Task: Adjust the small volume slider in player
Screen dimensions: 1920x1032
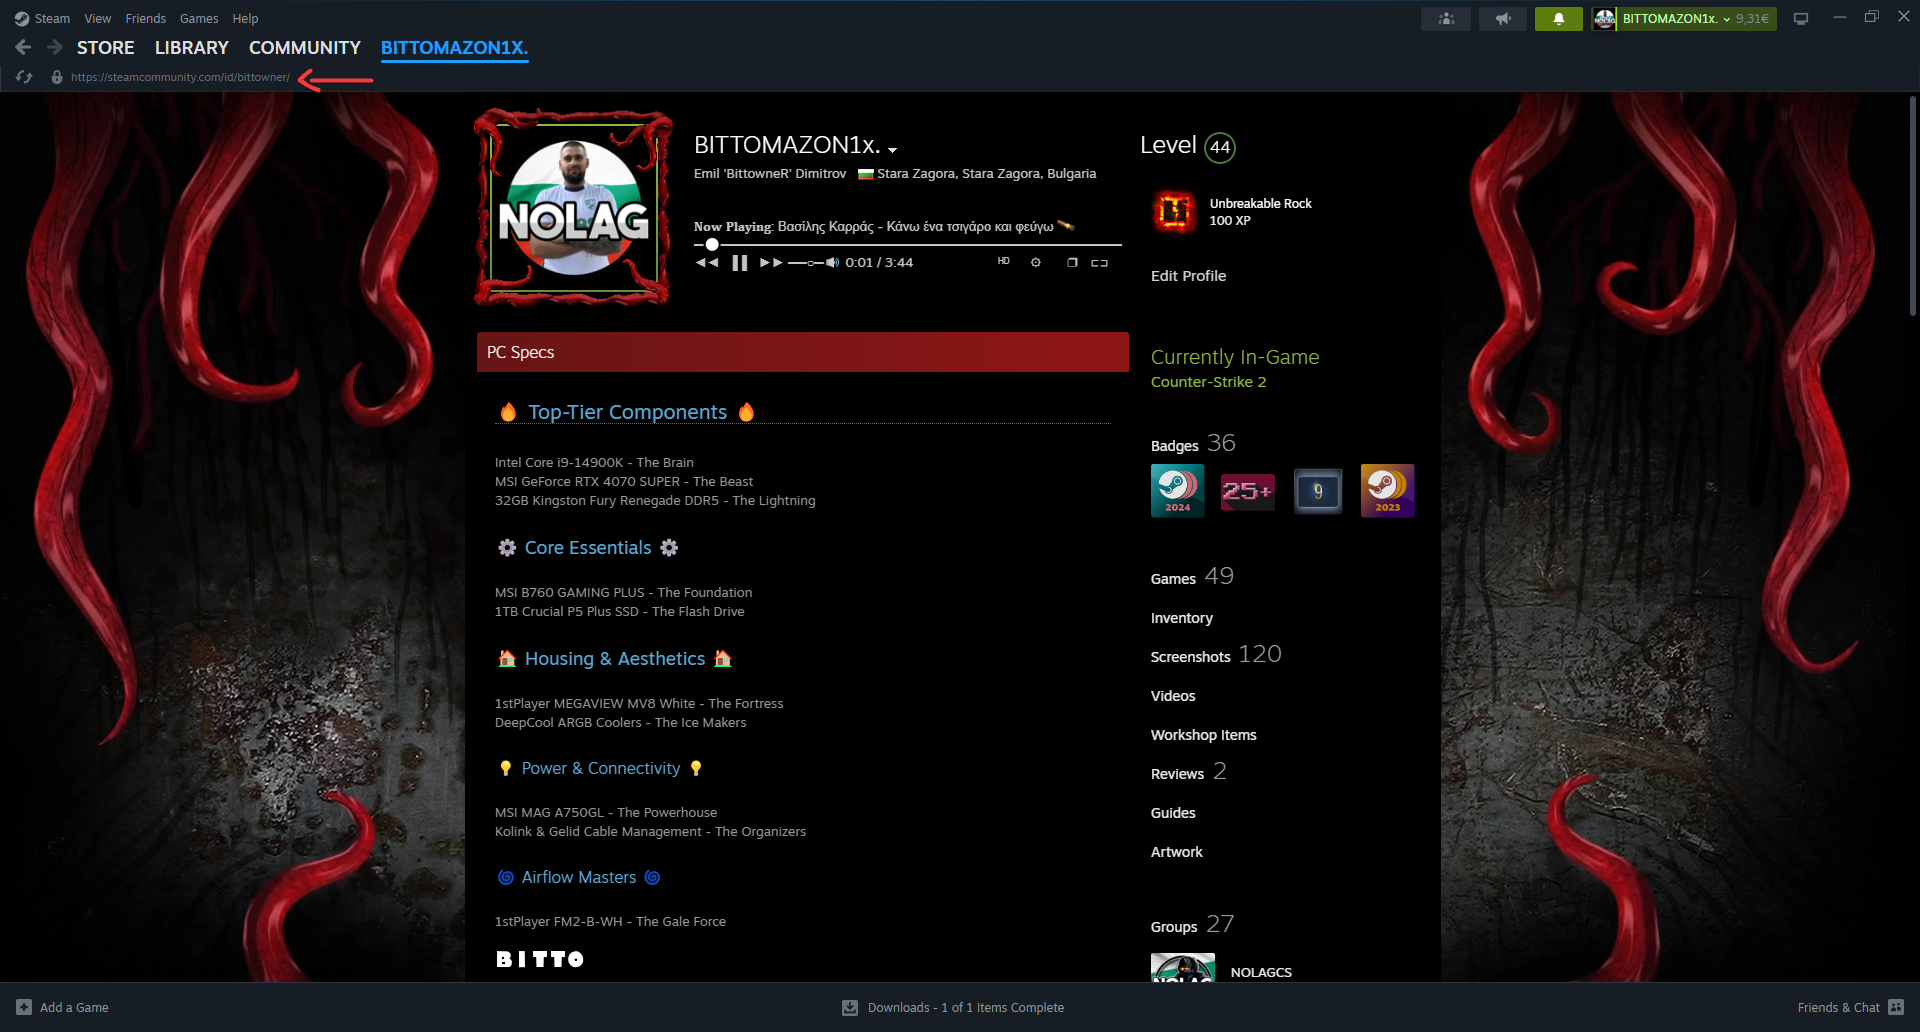Action: click(806, 262)
